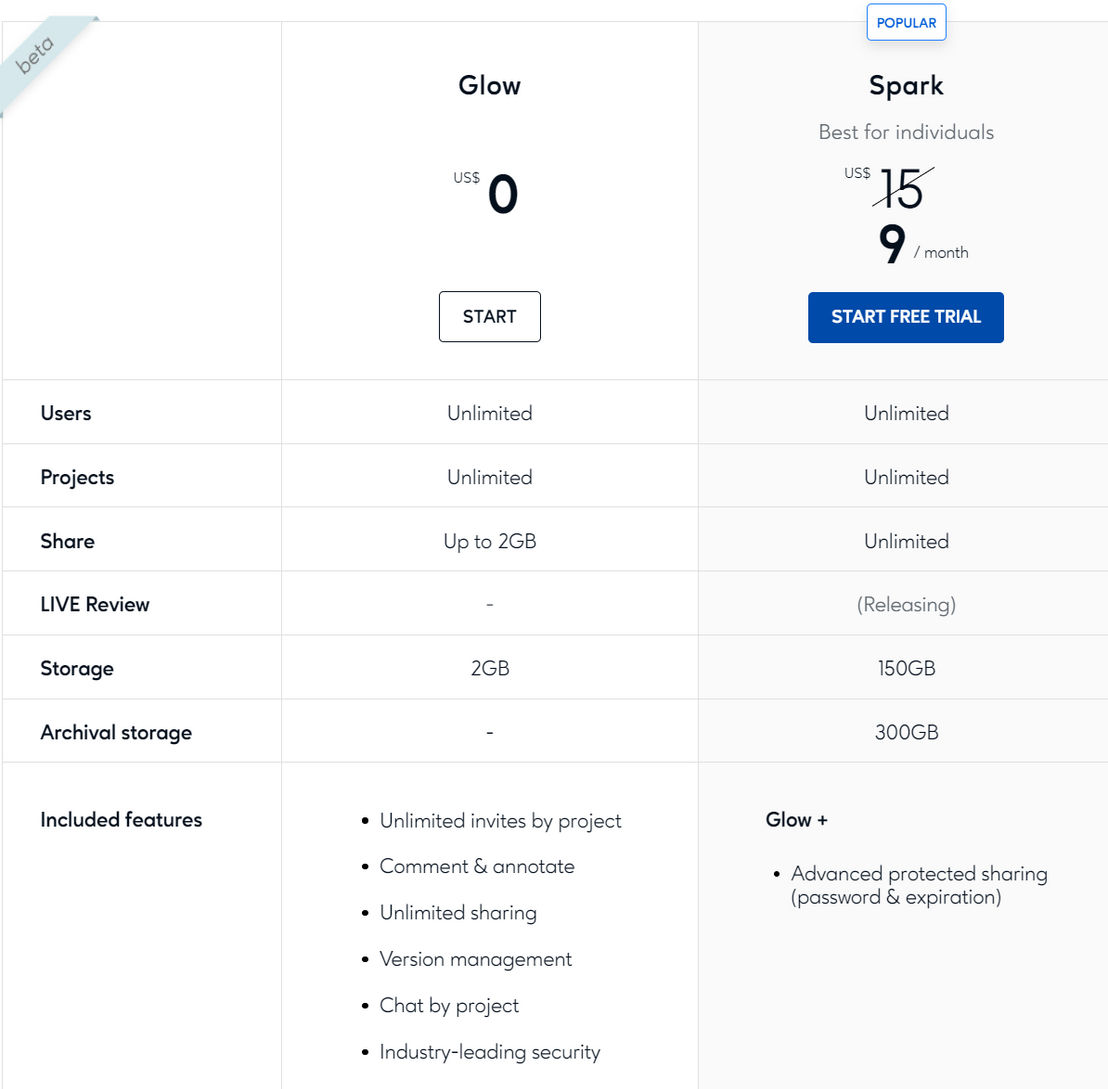Click the Up to 2GB share value
This screenshot has height=1089, width=1108.
[490, 541]
